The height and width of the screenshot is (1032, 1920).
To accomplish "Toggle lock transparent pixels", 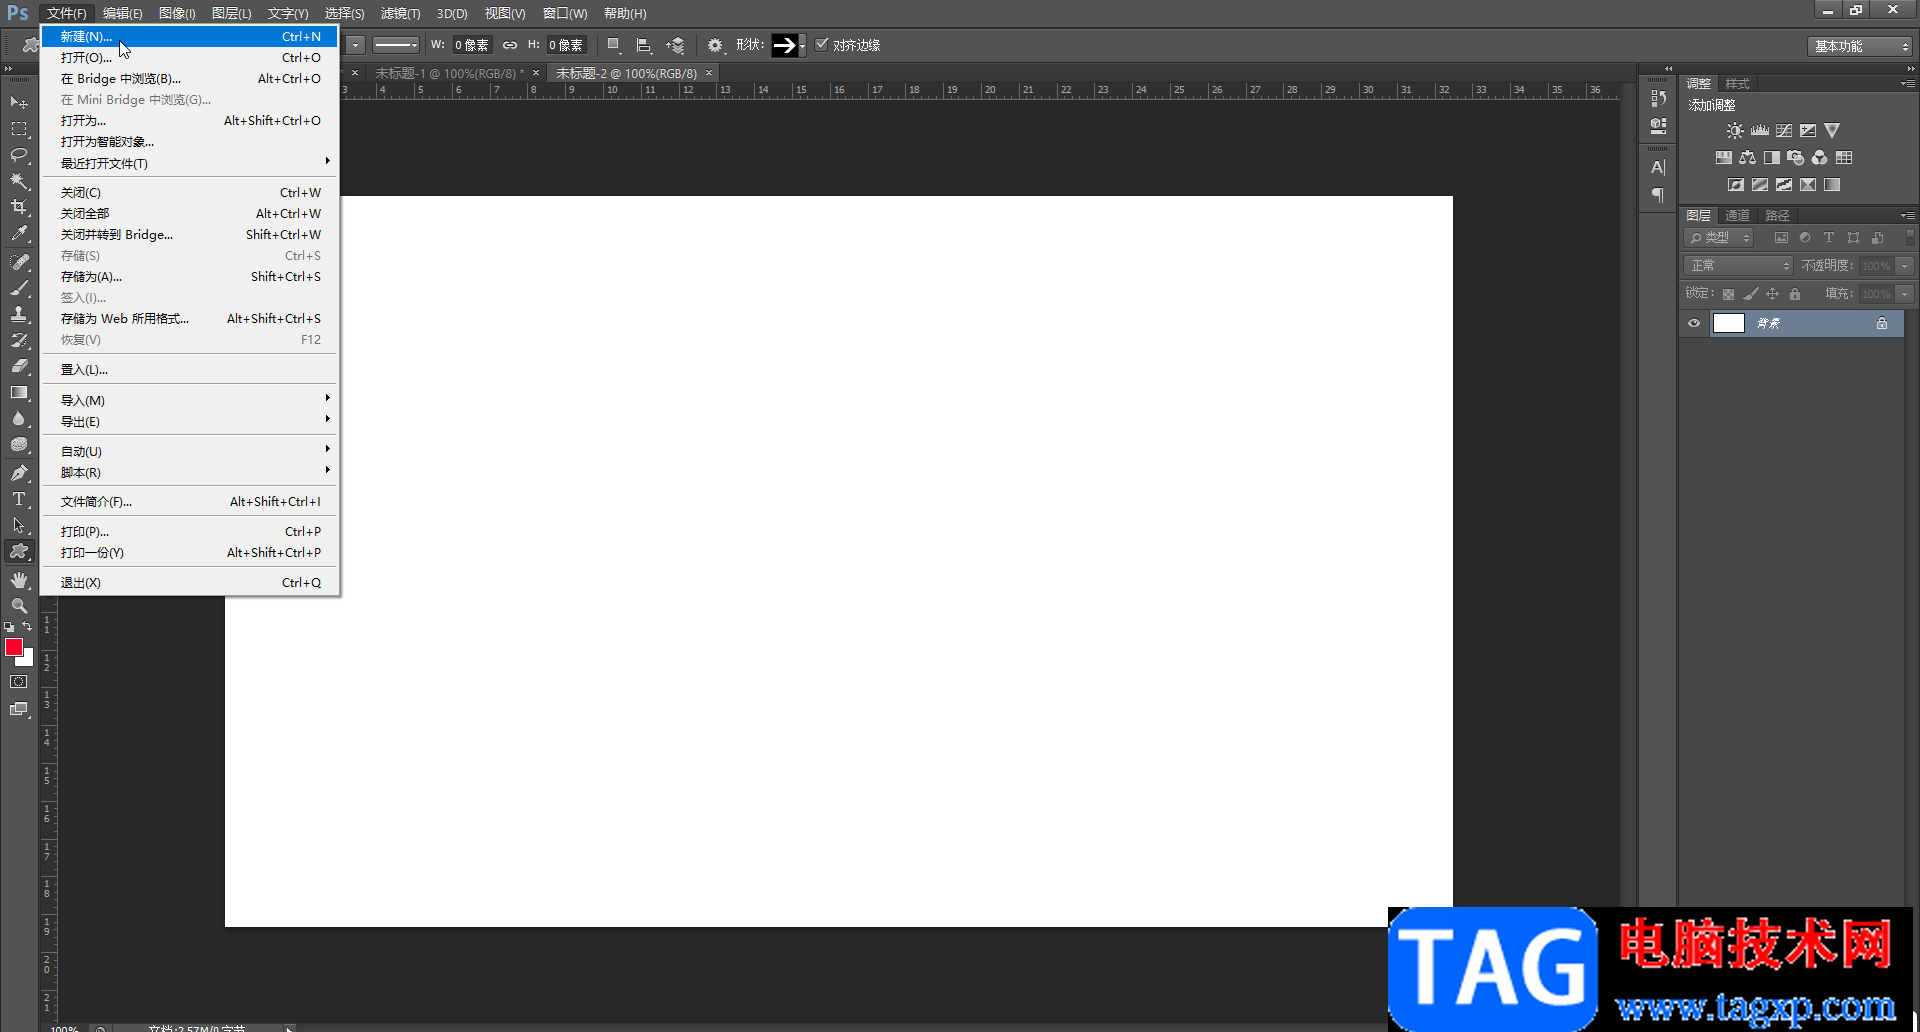I will (x=1728, y=294).
